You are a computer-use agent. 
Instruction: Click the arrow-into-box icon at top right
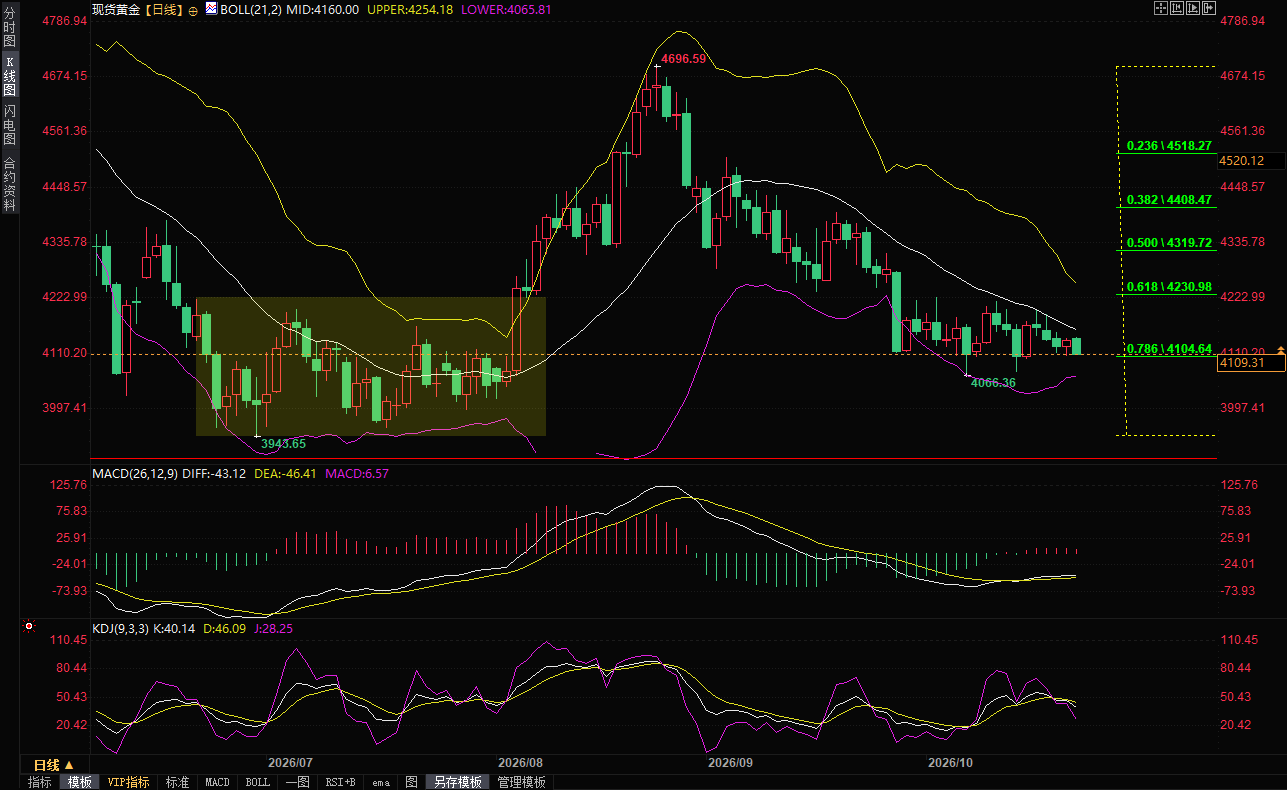click(x=1211, y=7)
